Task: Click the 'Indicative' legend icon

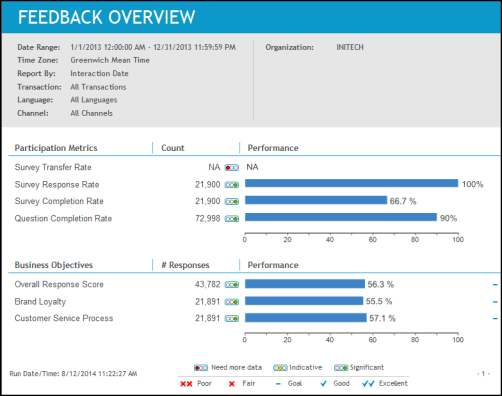Action: [280, 368]
